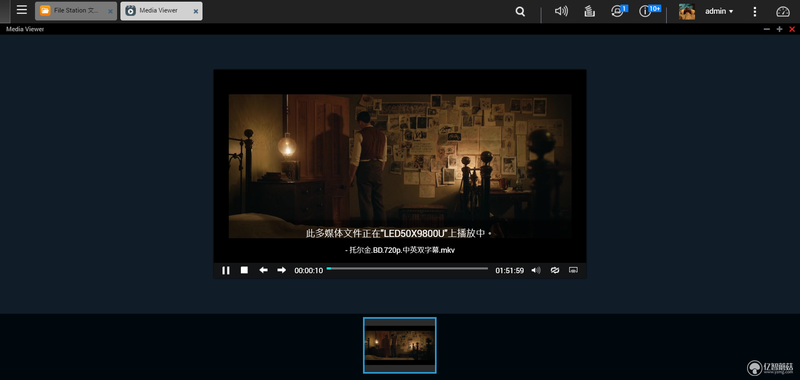Mute the player volume icon

[536, 270]
